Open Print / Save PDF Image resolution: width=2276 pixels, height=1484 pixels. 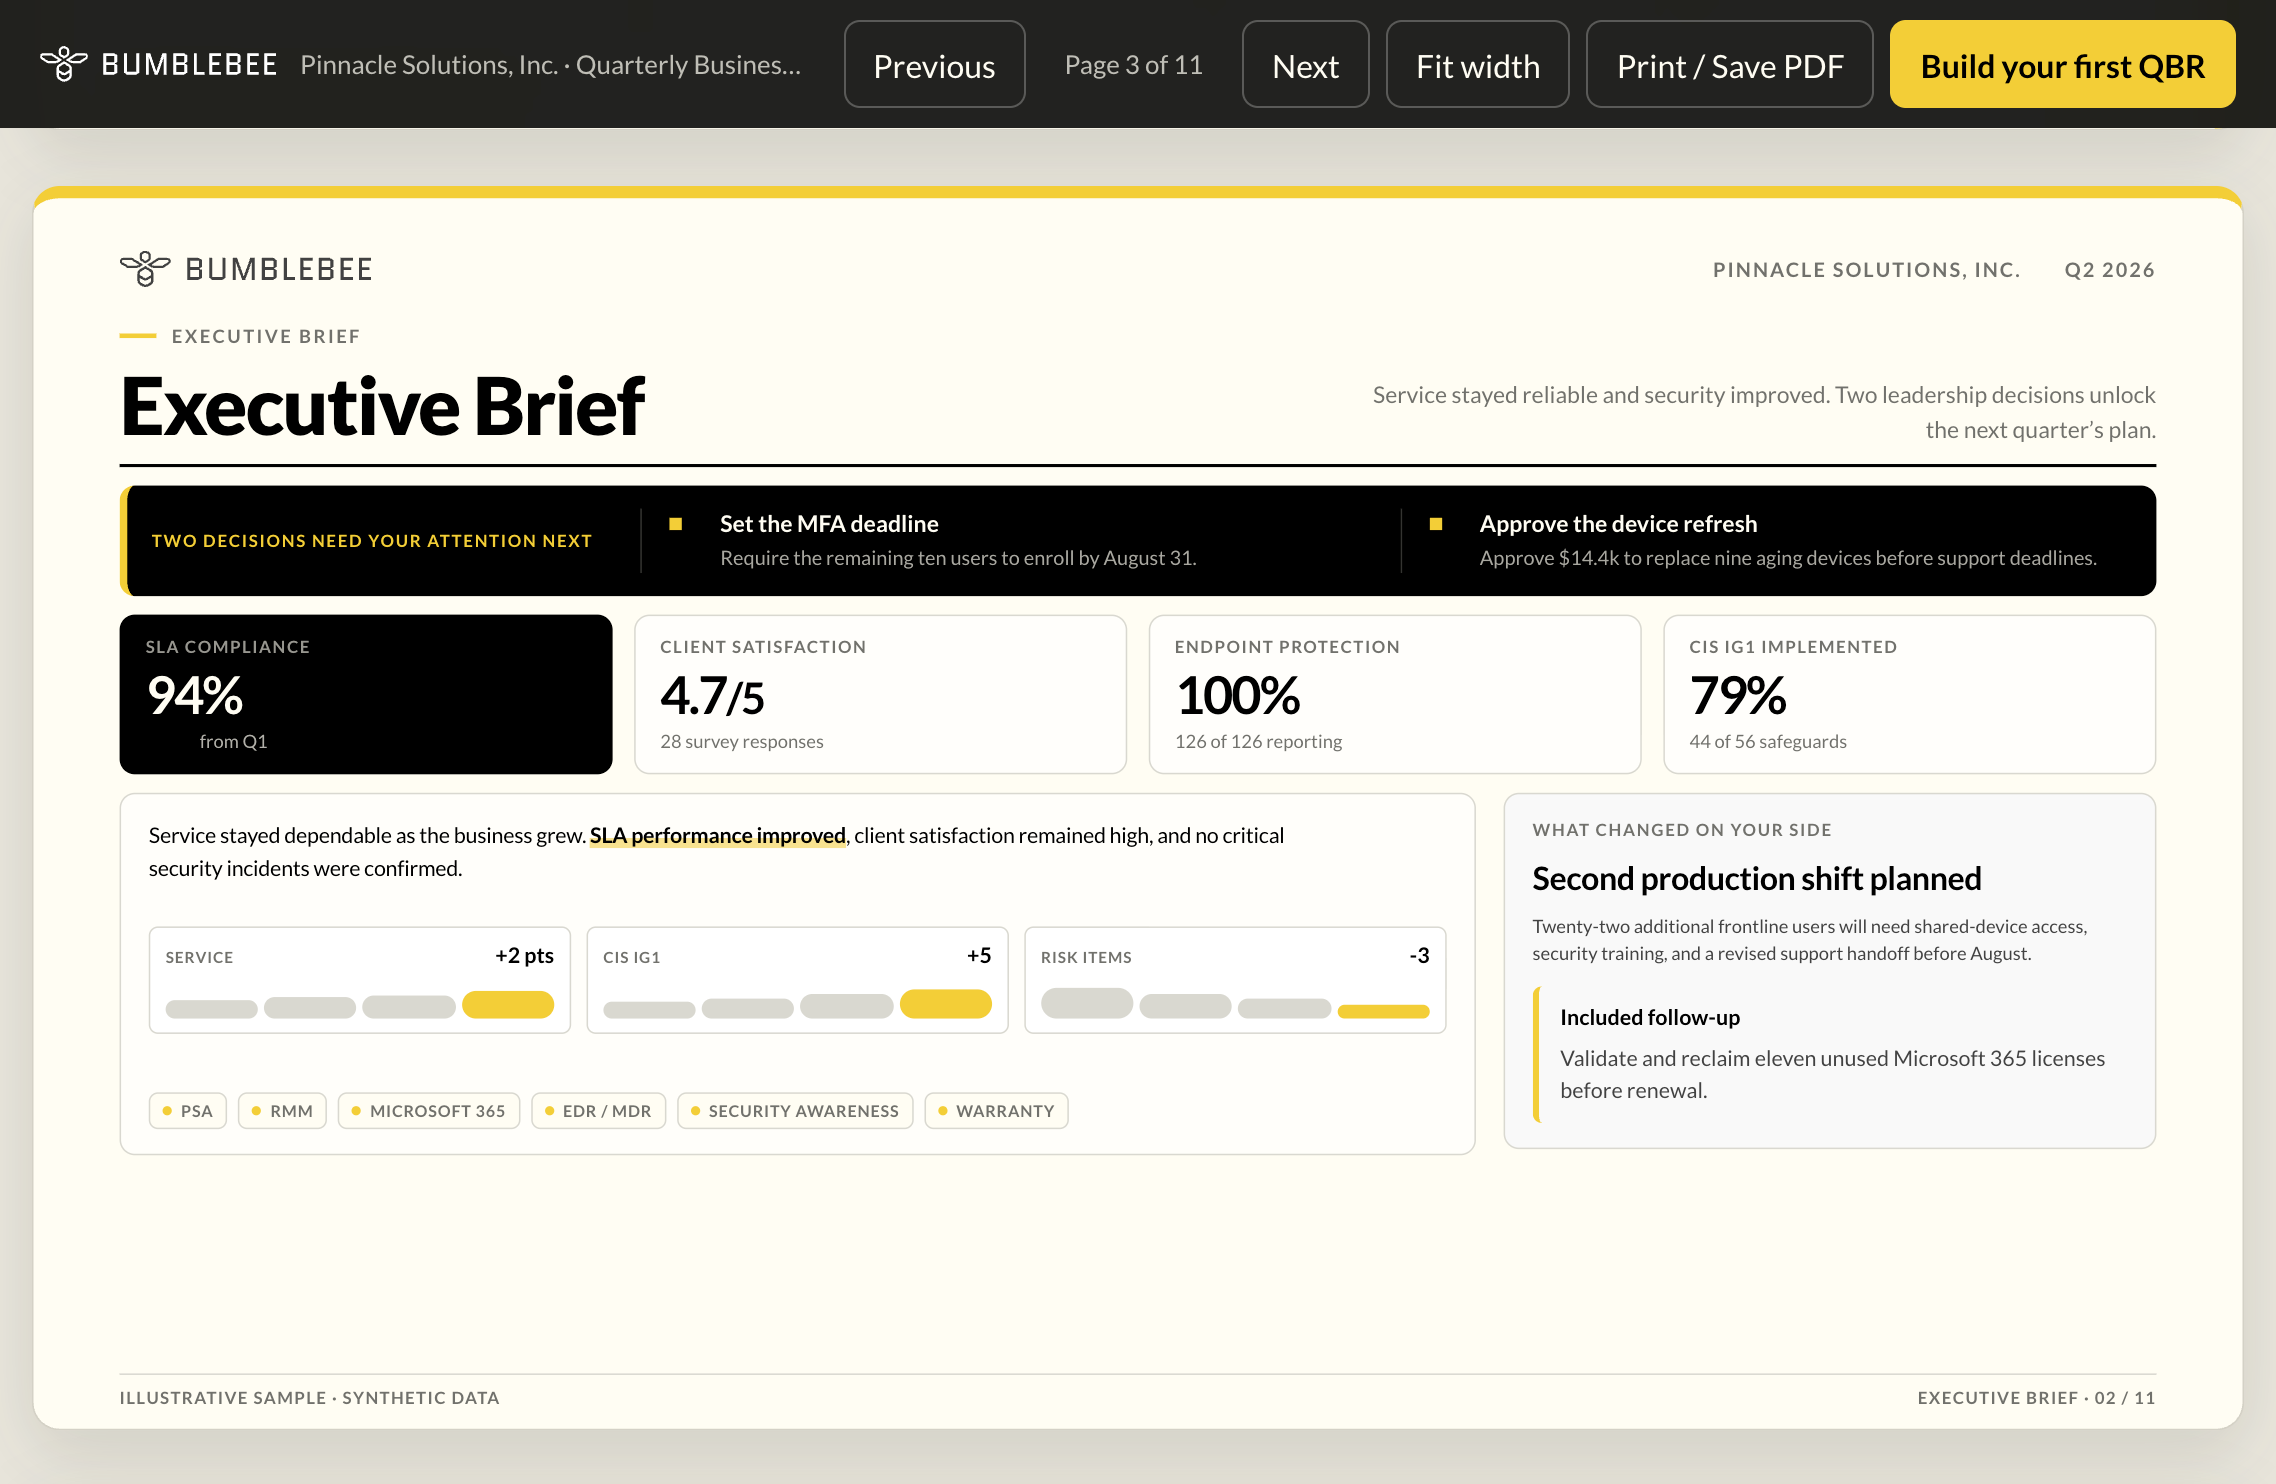pos(1729,65)
